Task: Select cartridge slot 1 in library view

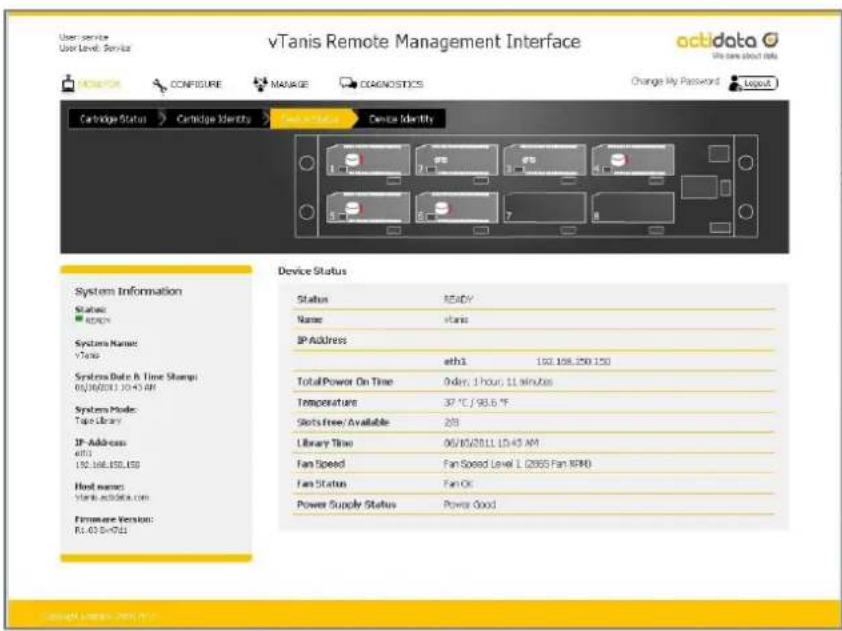Action: (368, 159)
